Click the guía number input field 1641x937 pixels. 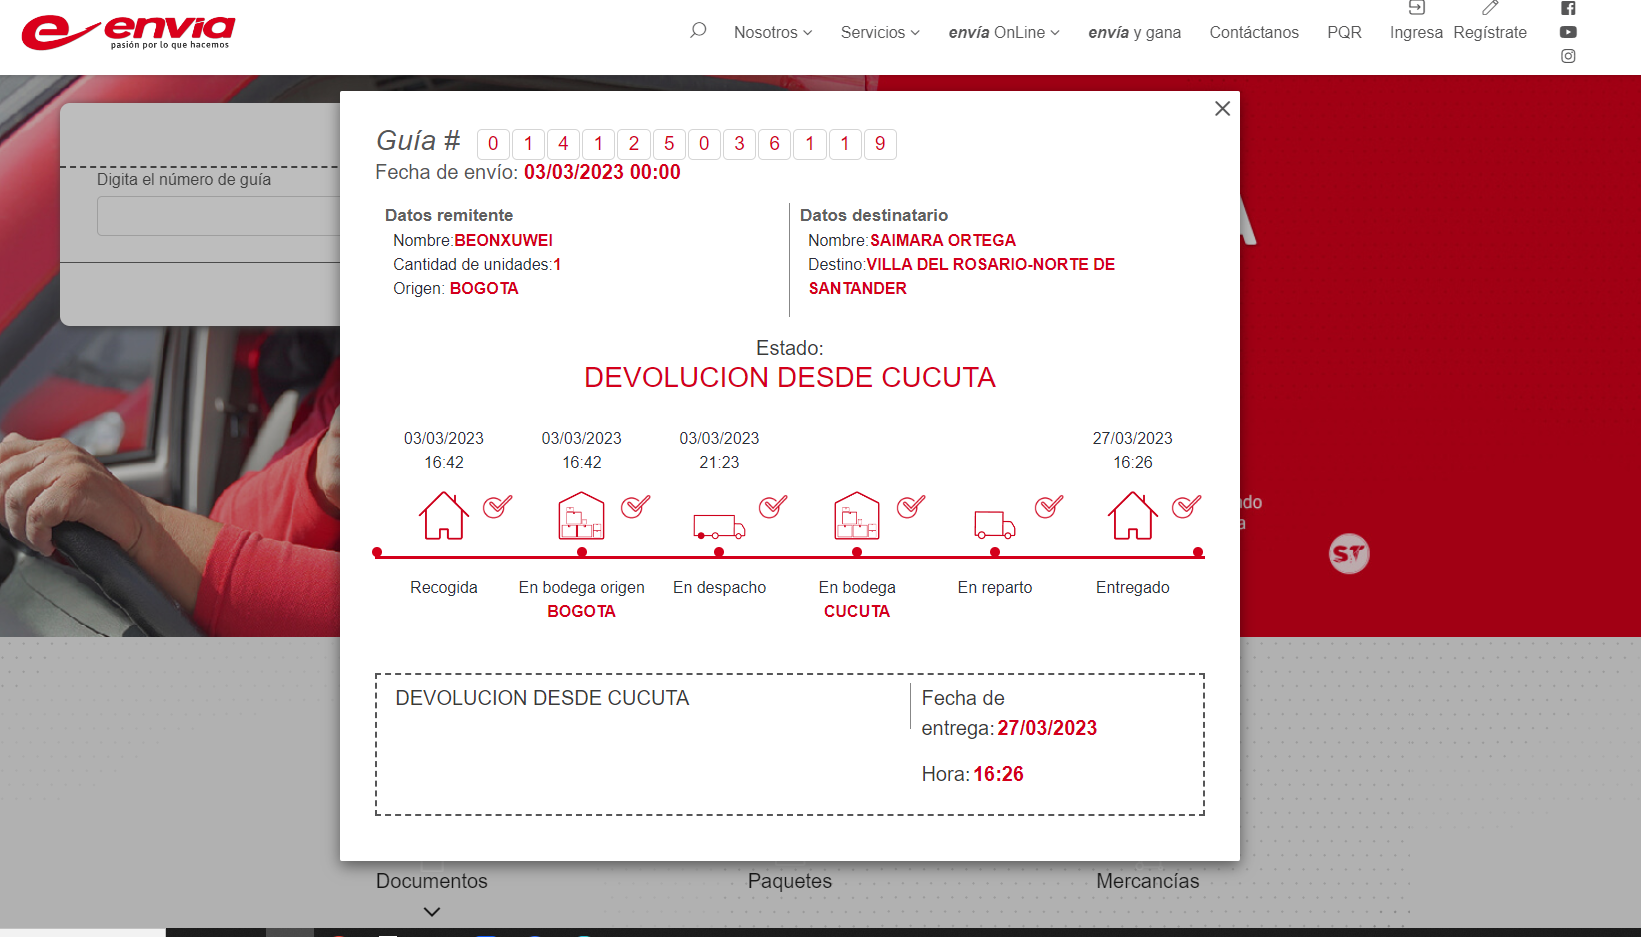click(218, 216)
